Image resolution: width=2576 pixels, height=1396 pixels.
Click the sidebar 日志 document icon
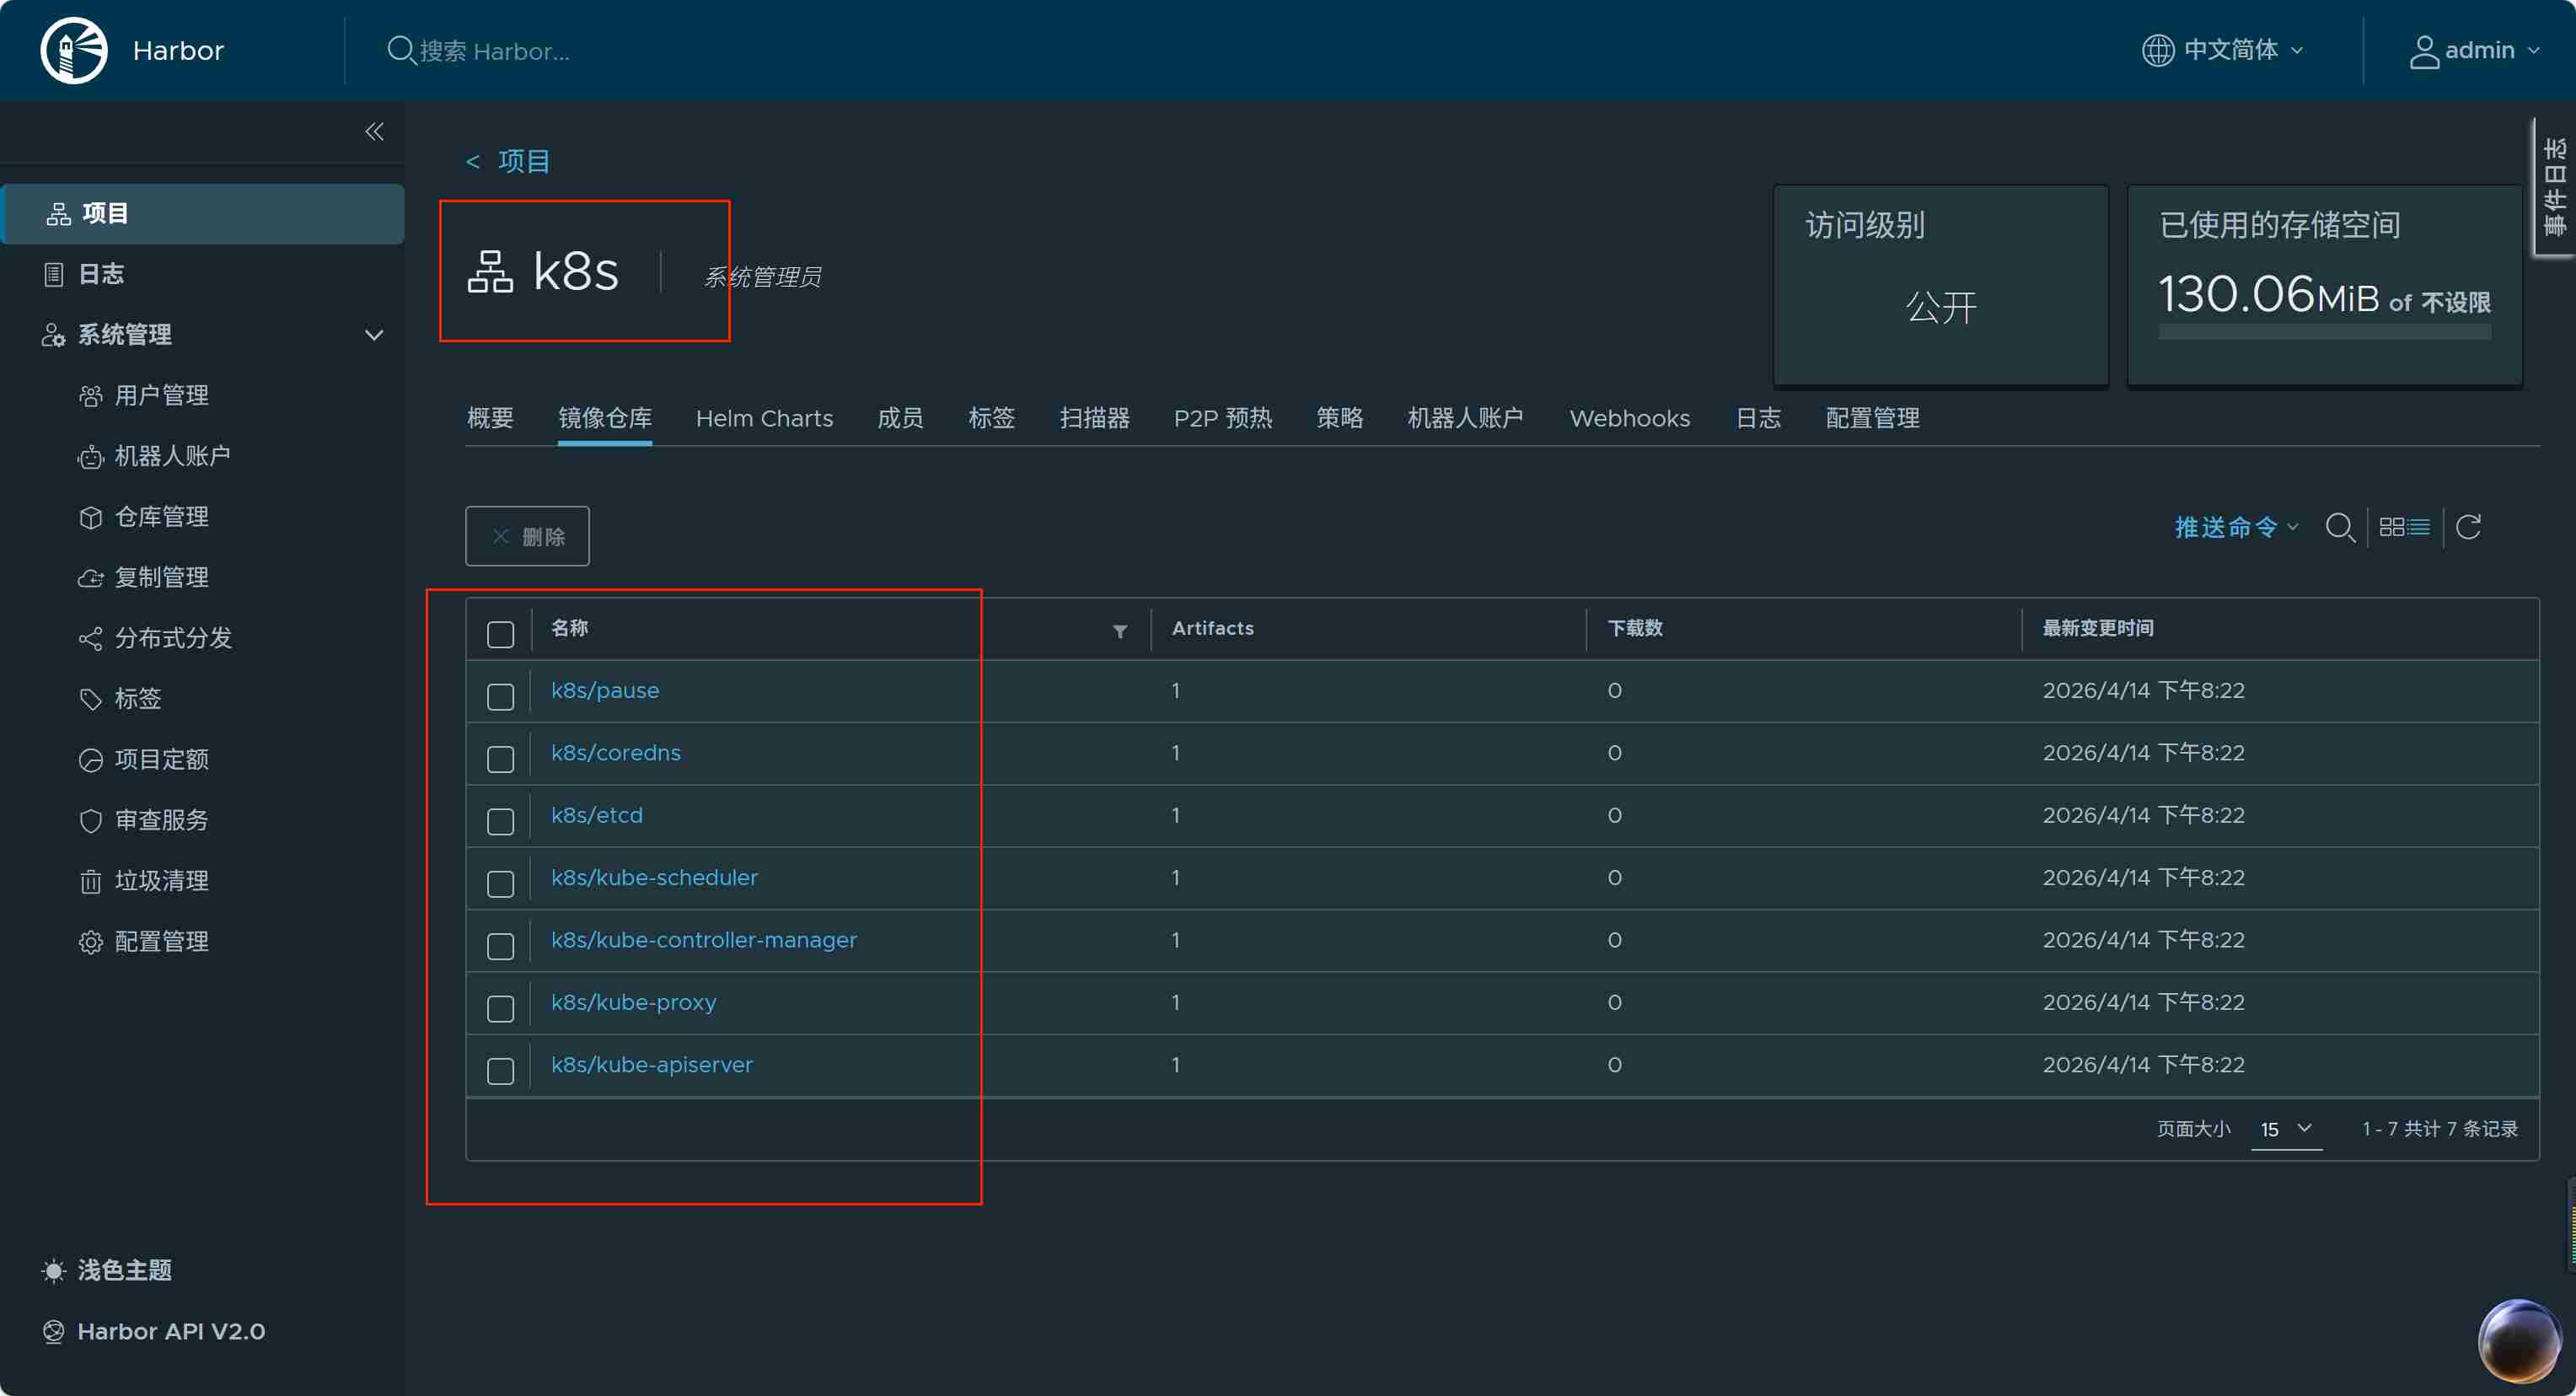point(54,274)
